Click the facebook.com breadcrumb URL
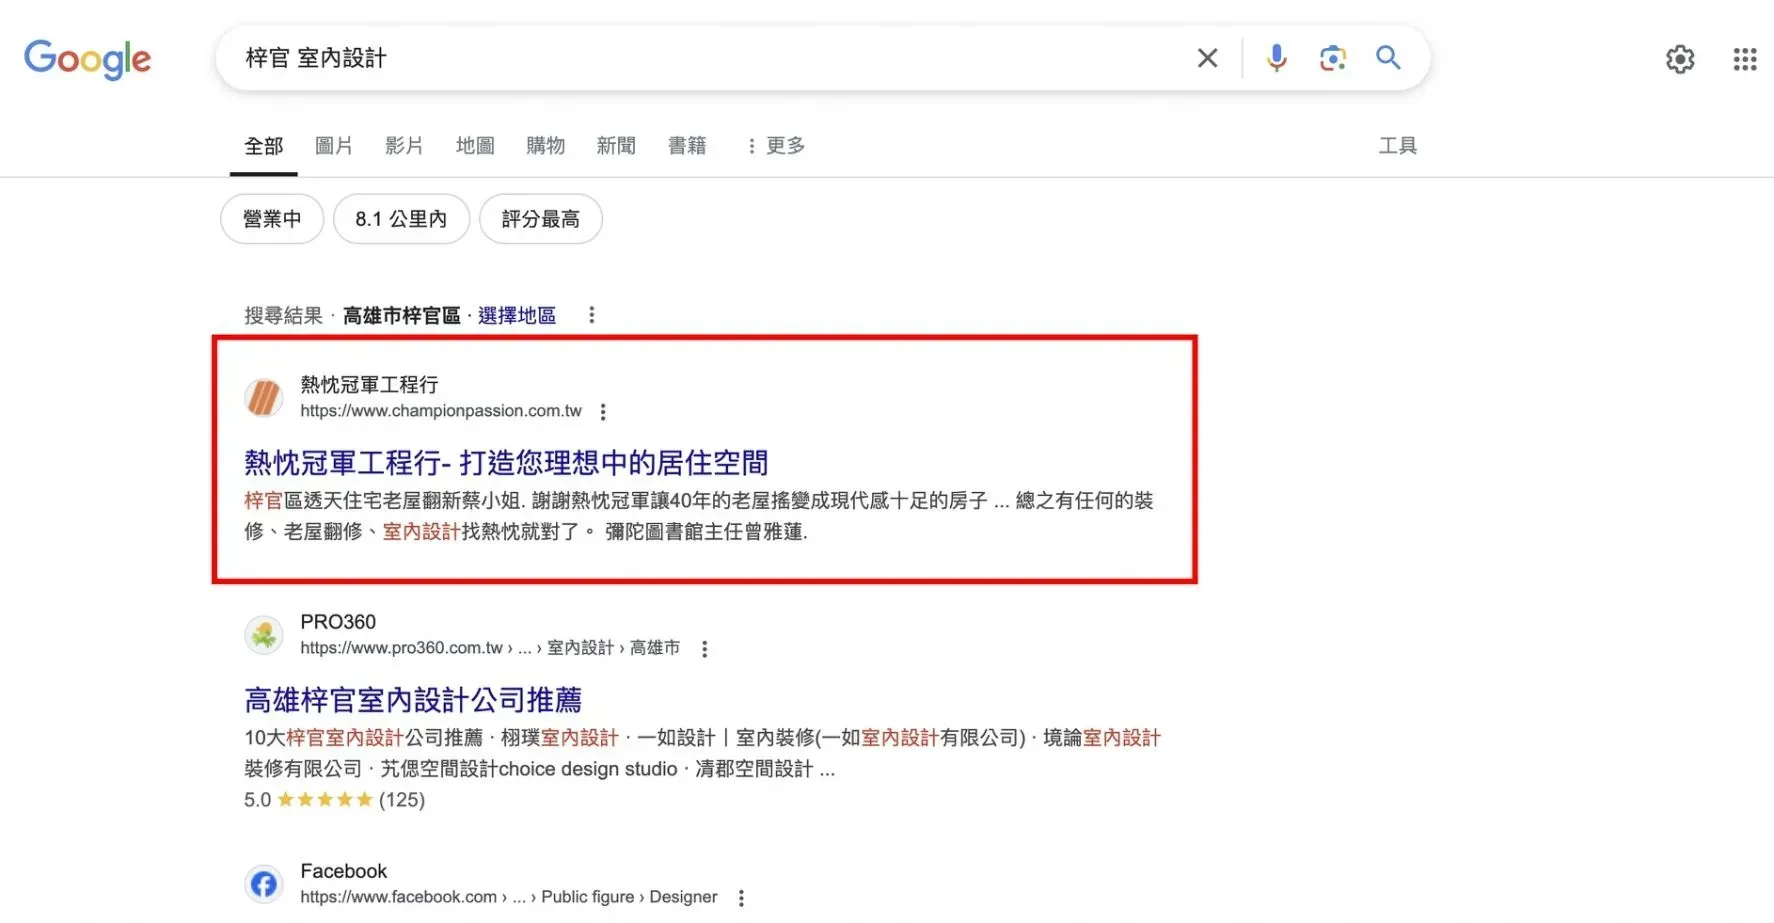The width and height of the screenshot is (1774, 923). 509,897
